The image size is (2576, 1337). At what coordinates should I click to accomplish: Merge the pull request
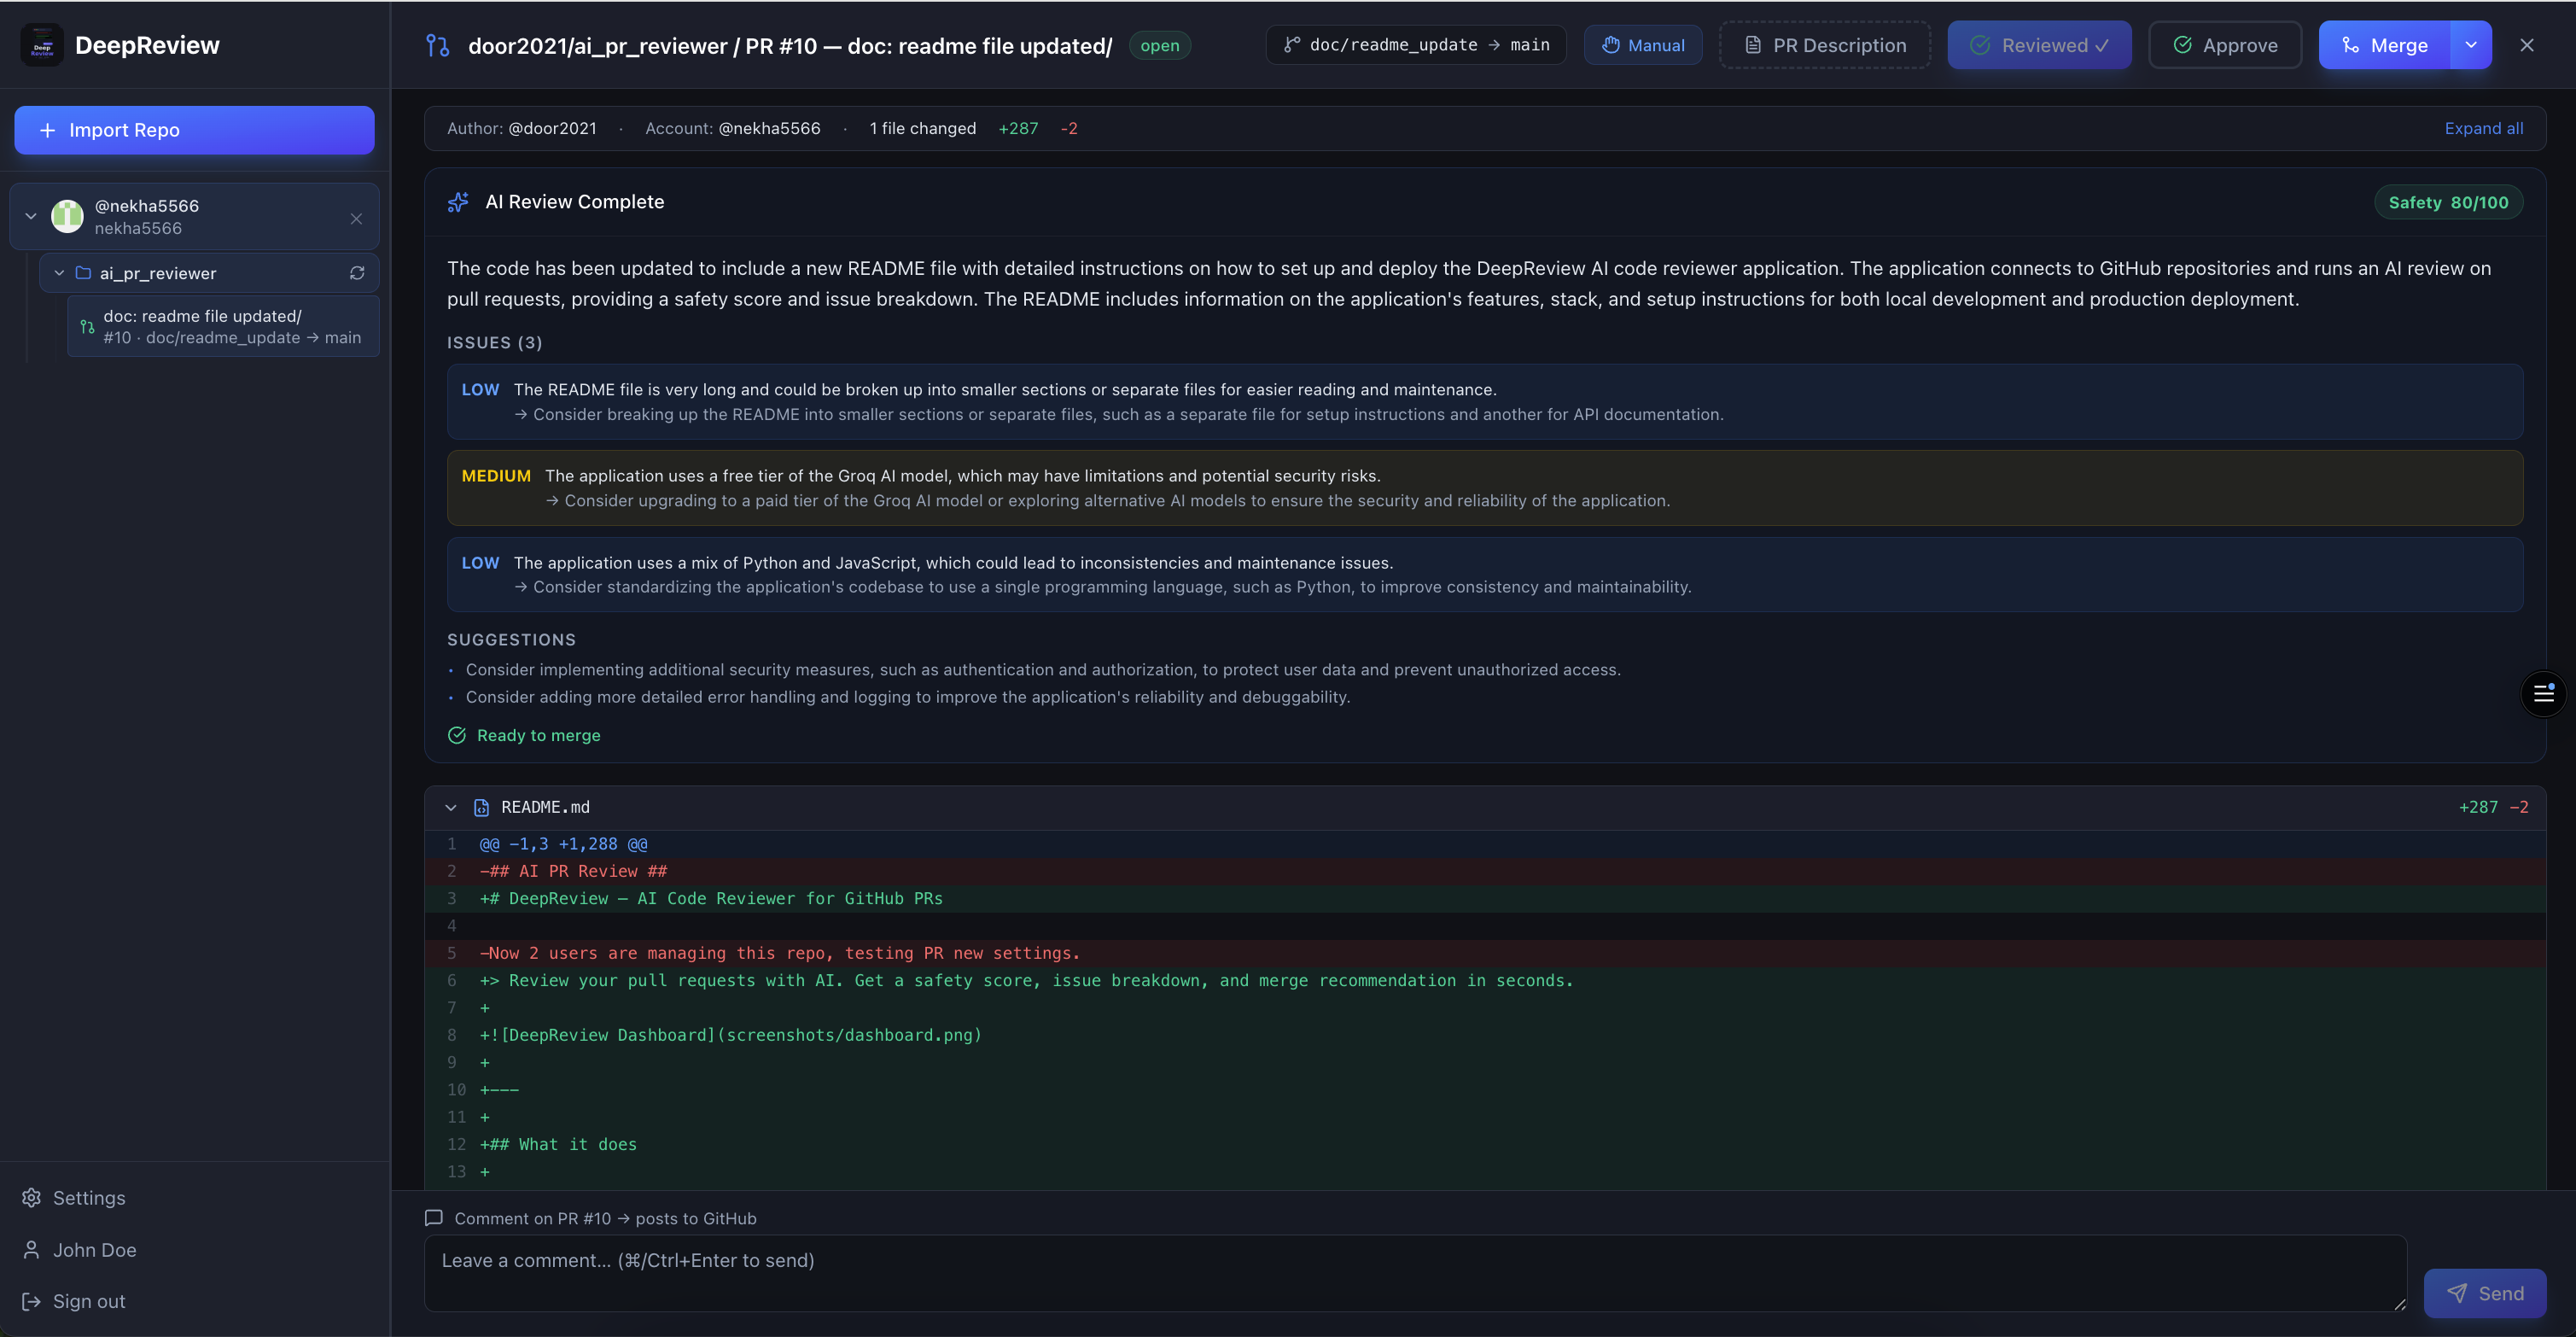(2385, 45)
